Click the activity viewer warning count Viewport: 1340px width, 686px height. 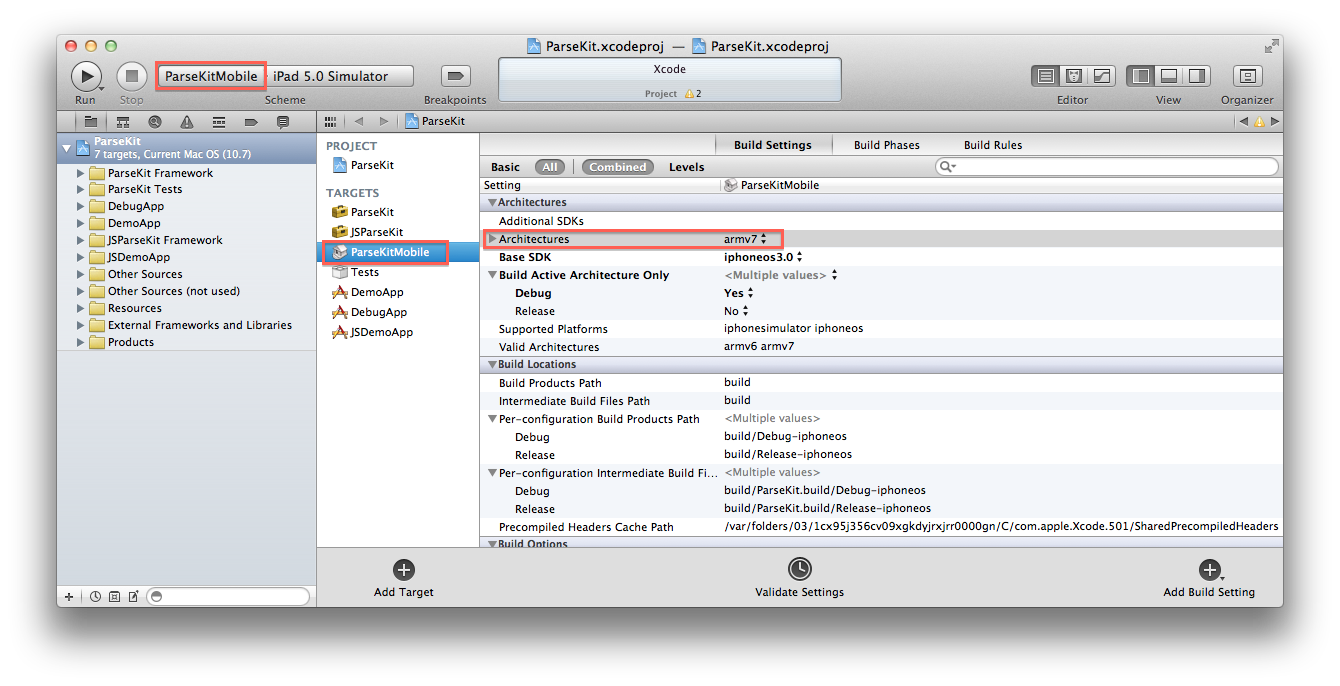[x=692, y=94]
